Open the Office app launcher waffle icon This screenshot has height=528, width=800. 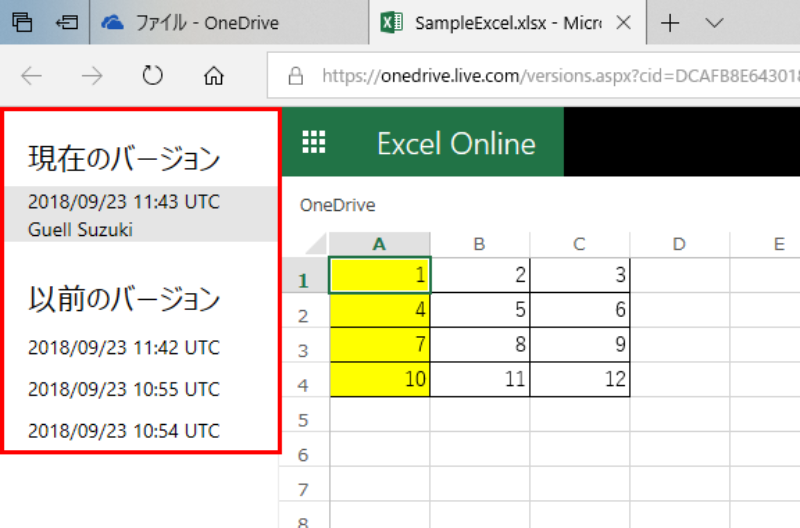313,143
